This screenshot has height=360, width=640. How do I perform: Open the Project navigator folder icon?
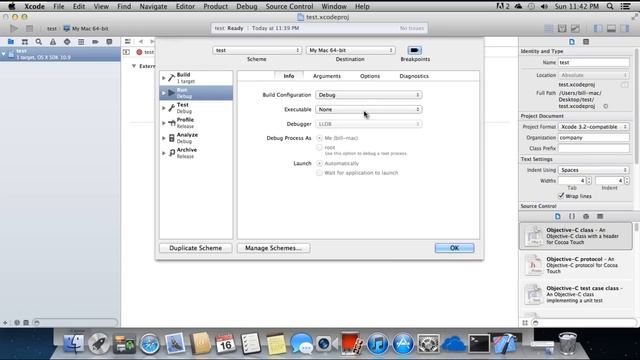point(11,42)
